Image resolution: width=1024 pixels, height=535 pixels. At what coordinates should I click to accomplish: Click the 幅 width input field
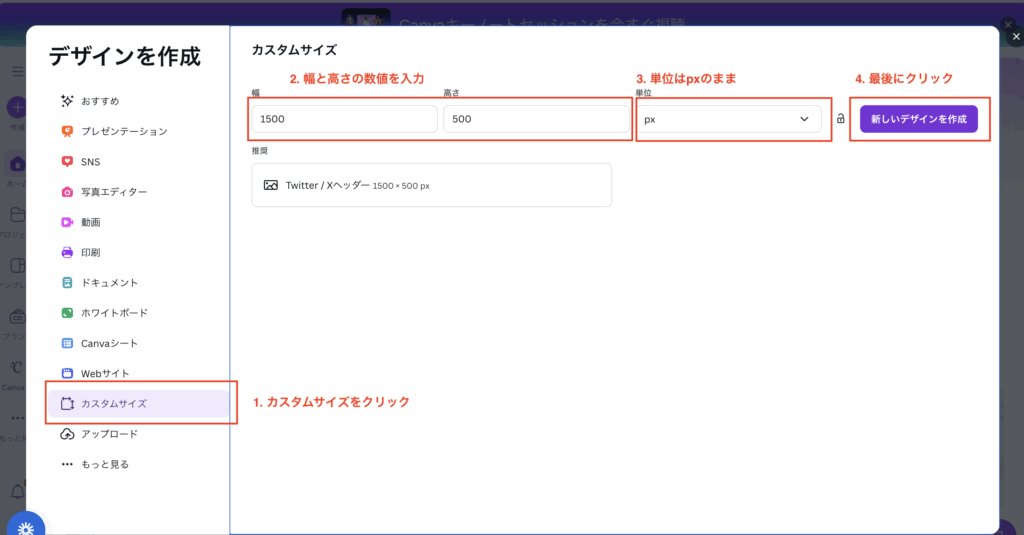(x=344, y=119)
